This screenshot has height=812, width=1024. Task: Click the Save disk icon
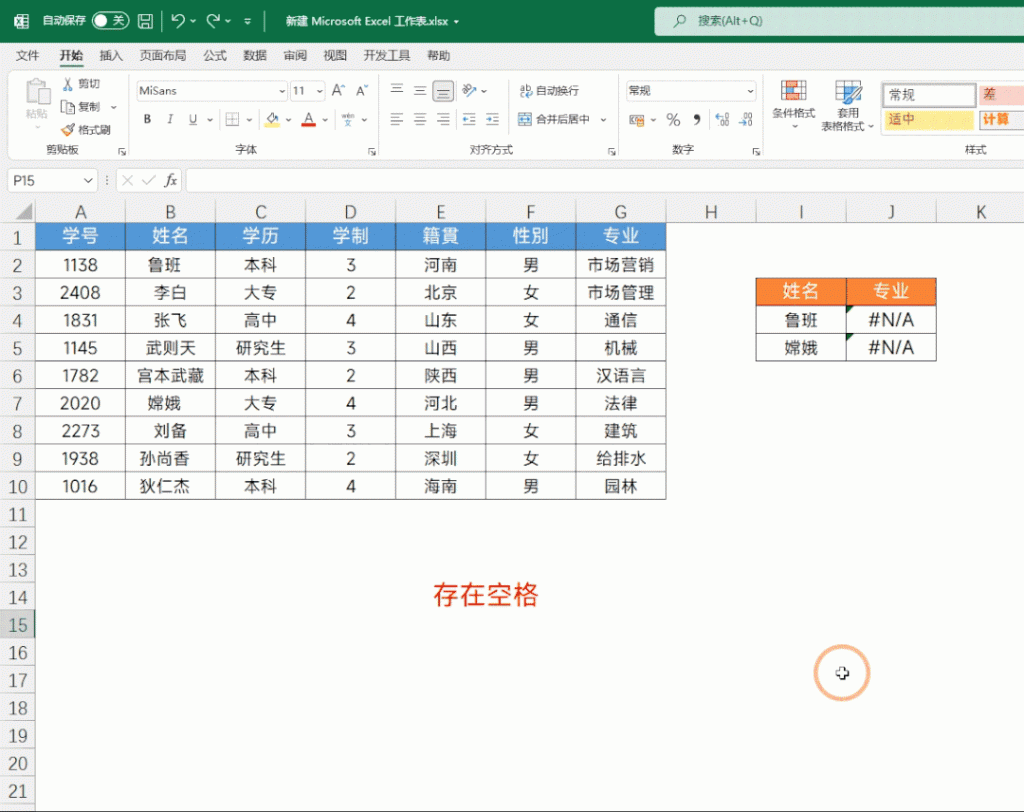[145, 21]
